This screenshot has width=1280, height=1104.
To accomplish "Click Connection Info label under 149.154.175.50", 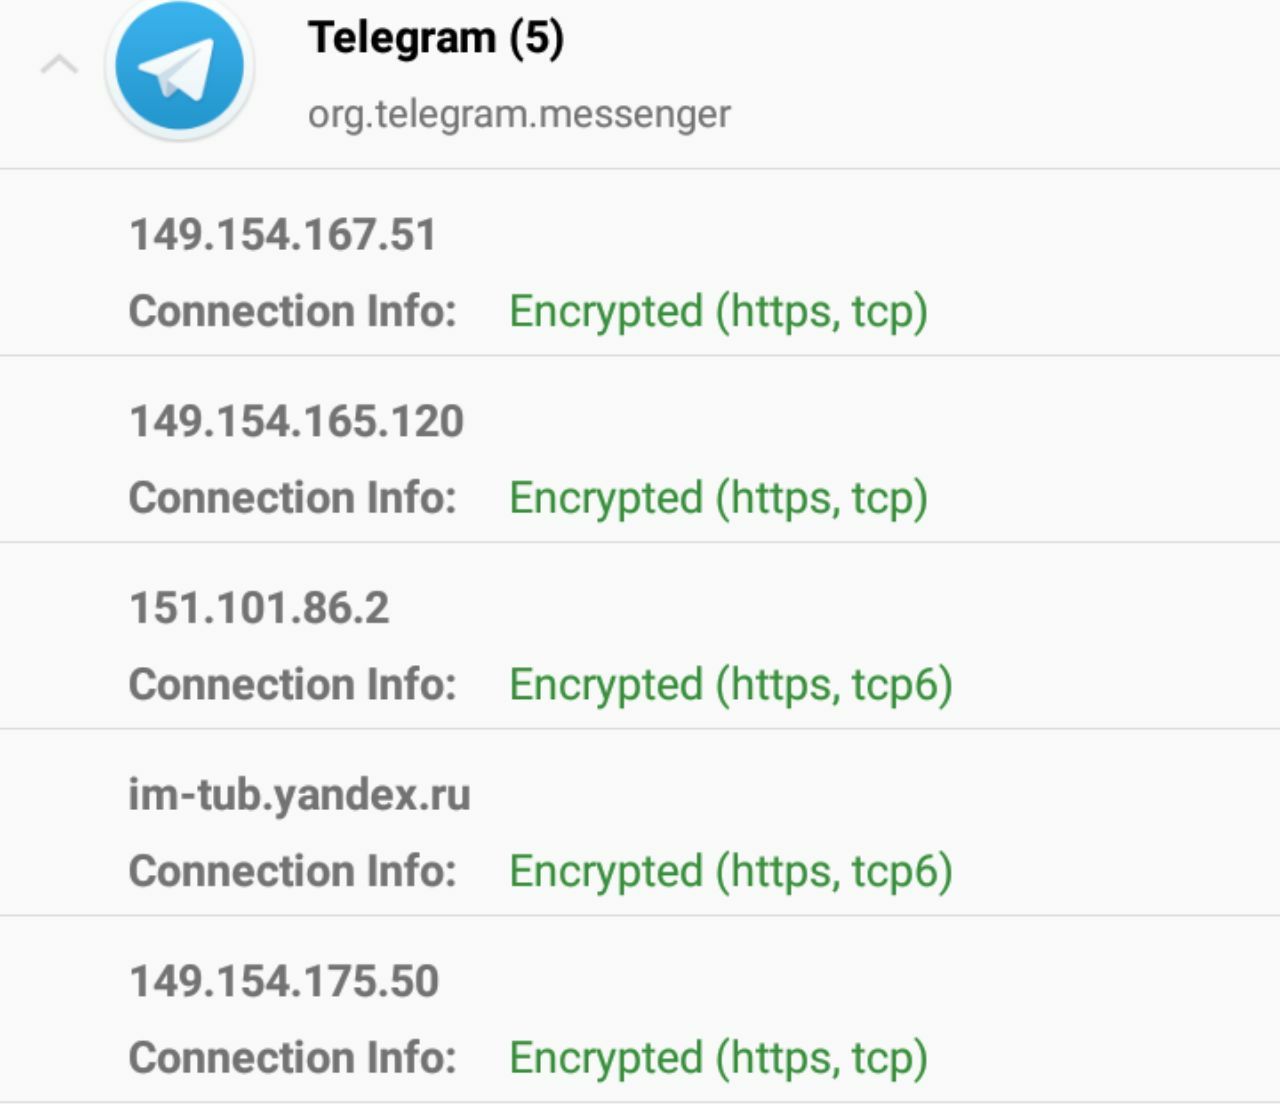I will point(292,1058).
